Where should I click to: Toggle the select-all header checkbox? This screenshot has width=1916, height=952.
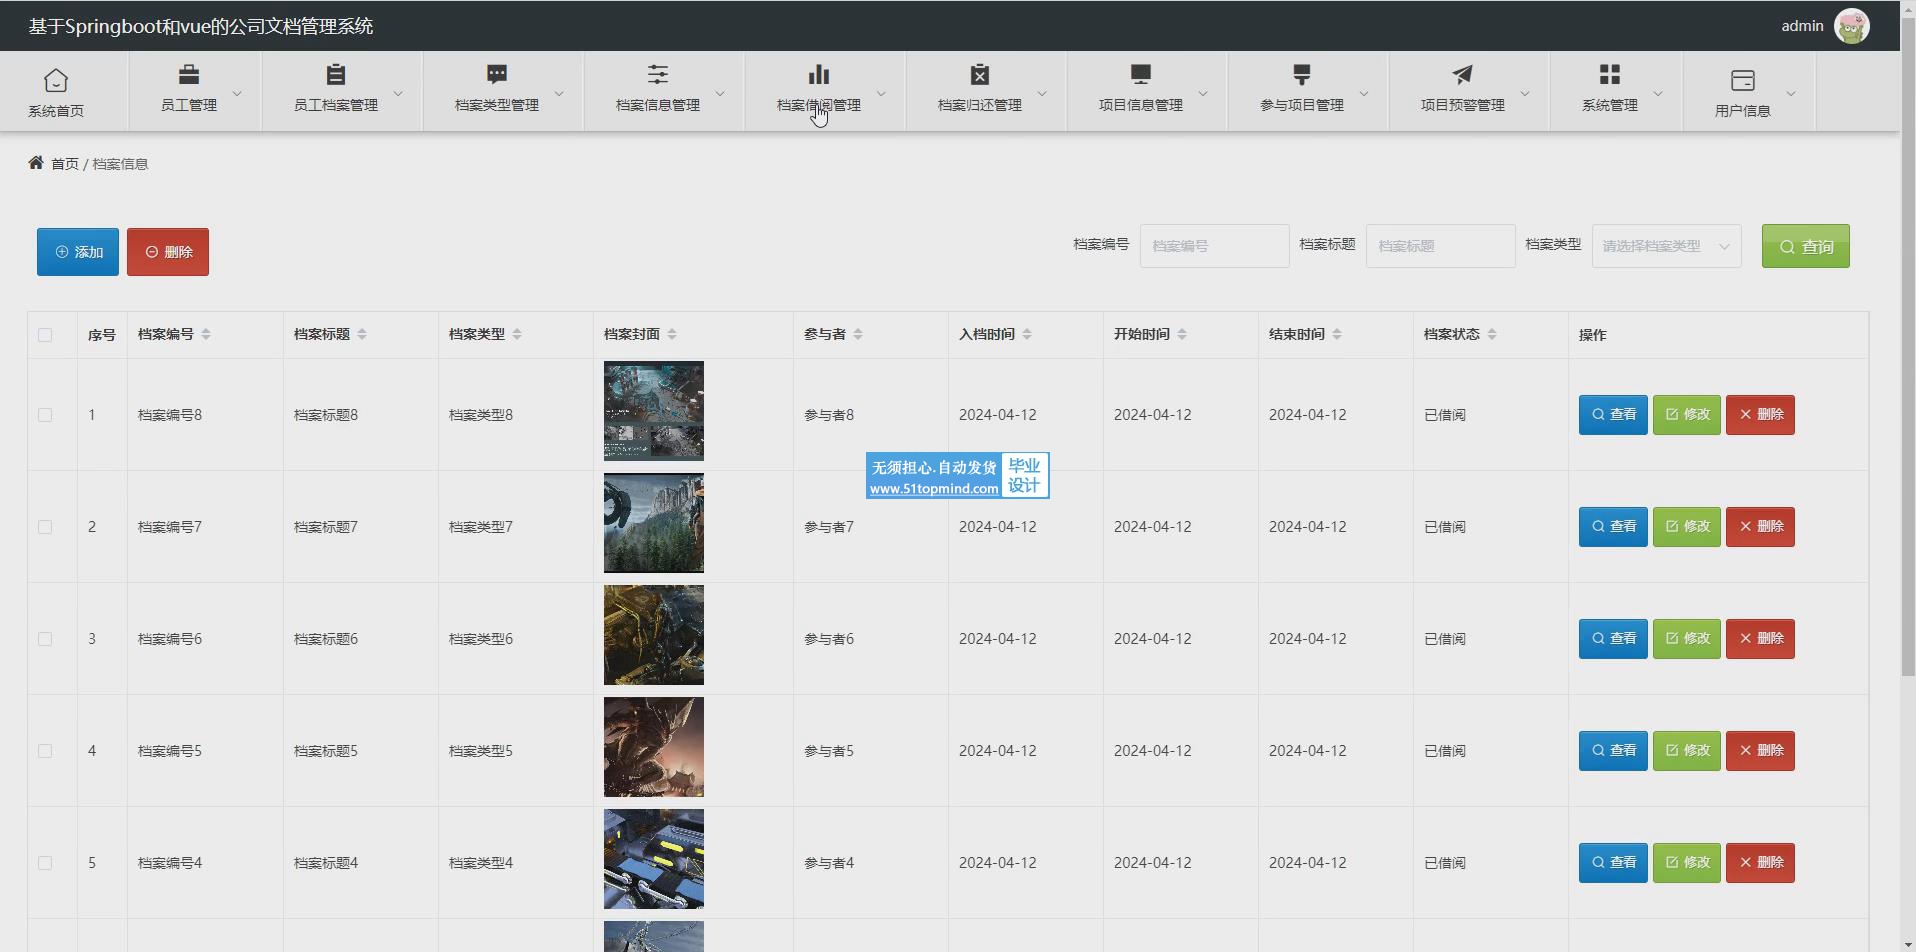(x=45, y=335)
